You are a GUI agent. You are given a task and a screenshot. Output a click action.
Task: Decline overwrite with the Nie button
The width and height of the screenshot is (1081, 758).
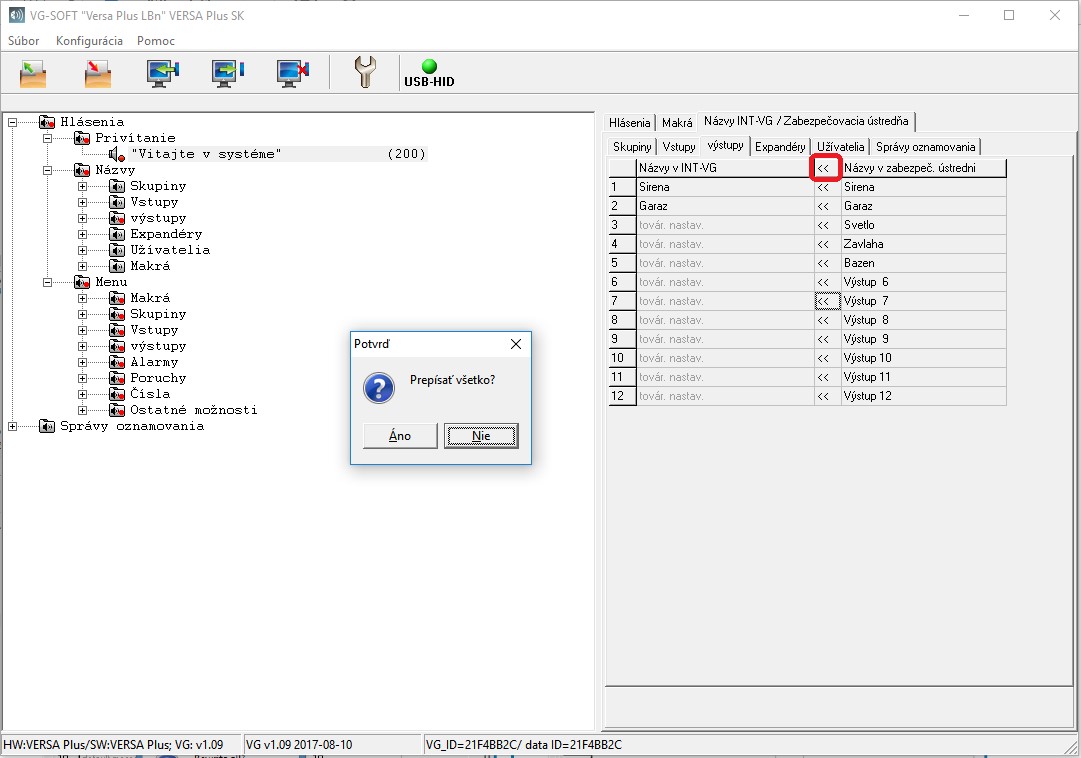tap(481, 436)
